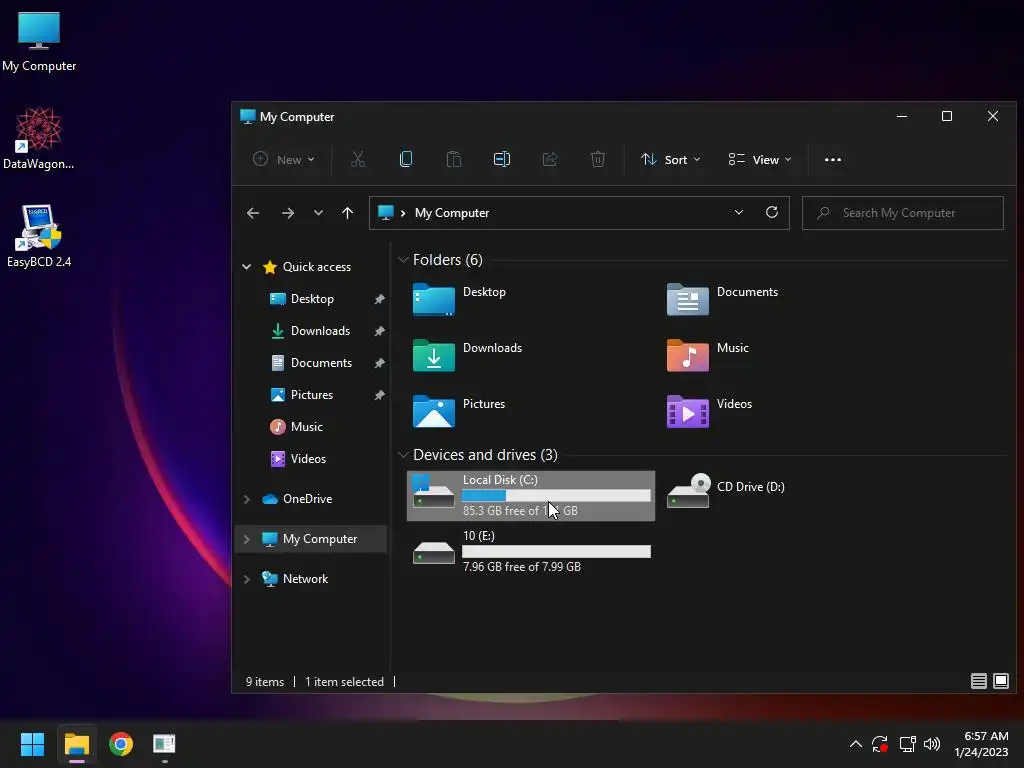The image size is (1024, 768).
Task: Select Documents in Quick access sidebar
Action: point(321,363)
